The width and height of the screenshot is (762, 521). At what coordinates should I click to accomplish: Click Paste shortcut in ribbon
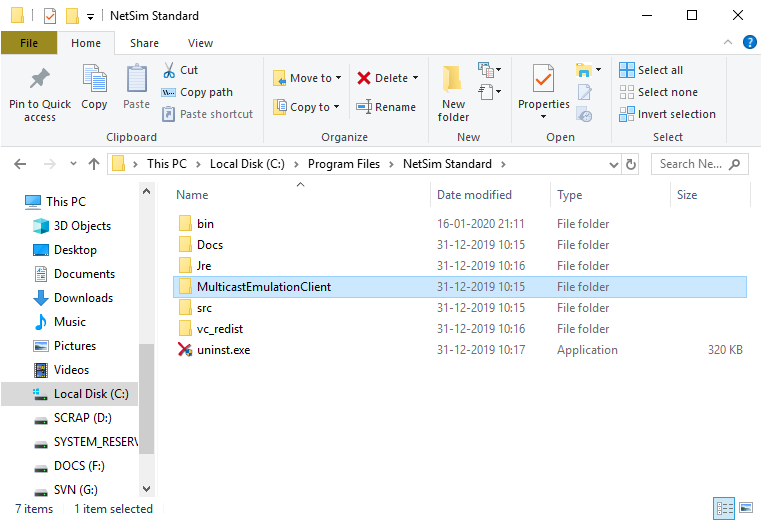tap(208, 114)
